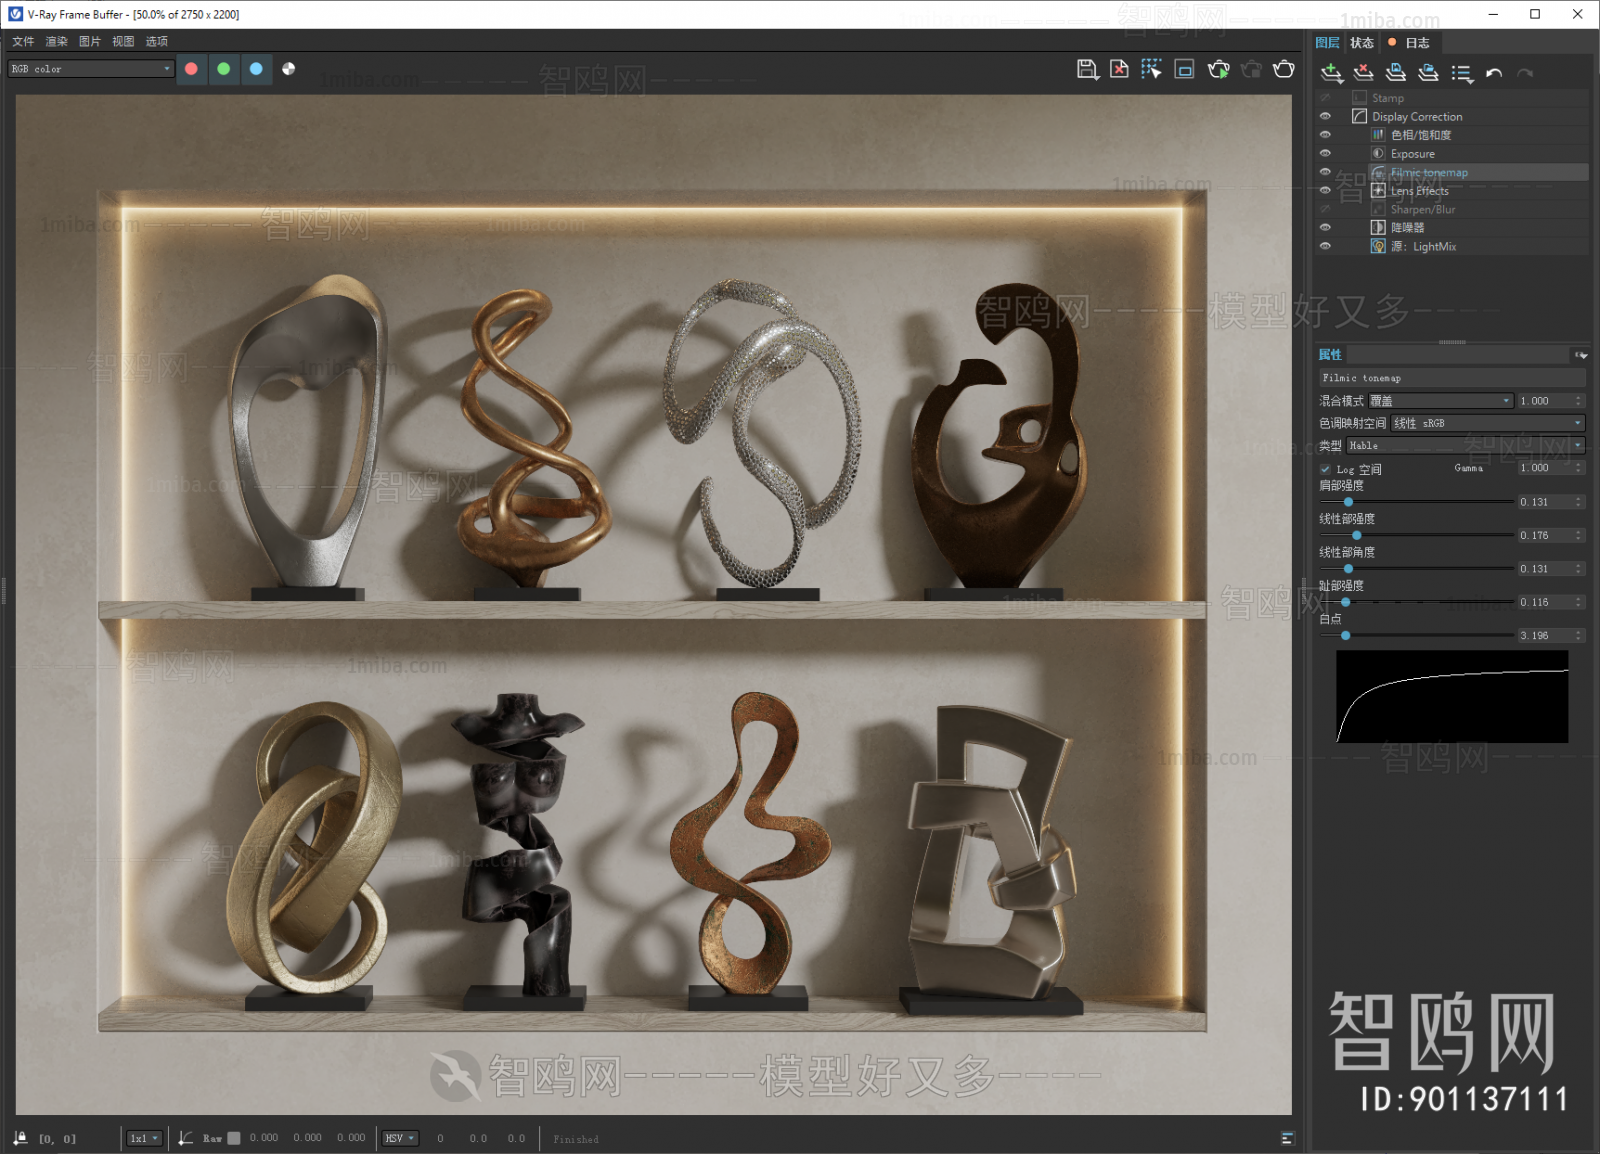
Task: Open the 类型 Hable dropdown
Action: coord(1466,445)
